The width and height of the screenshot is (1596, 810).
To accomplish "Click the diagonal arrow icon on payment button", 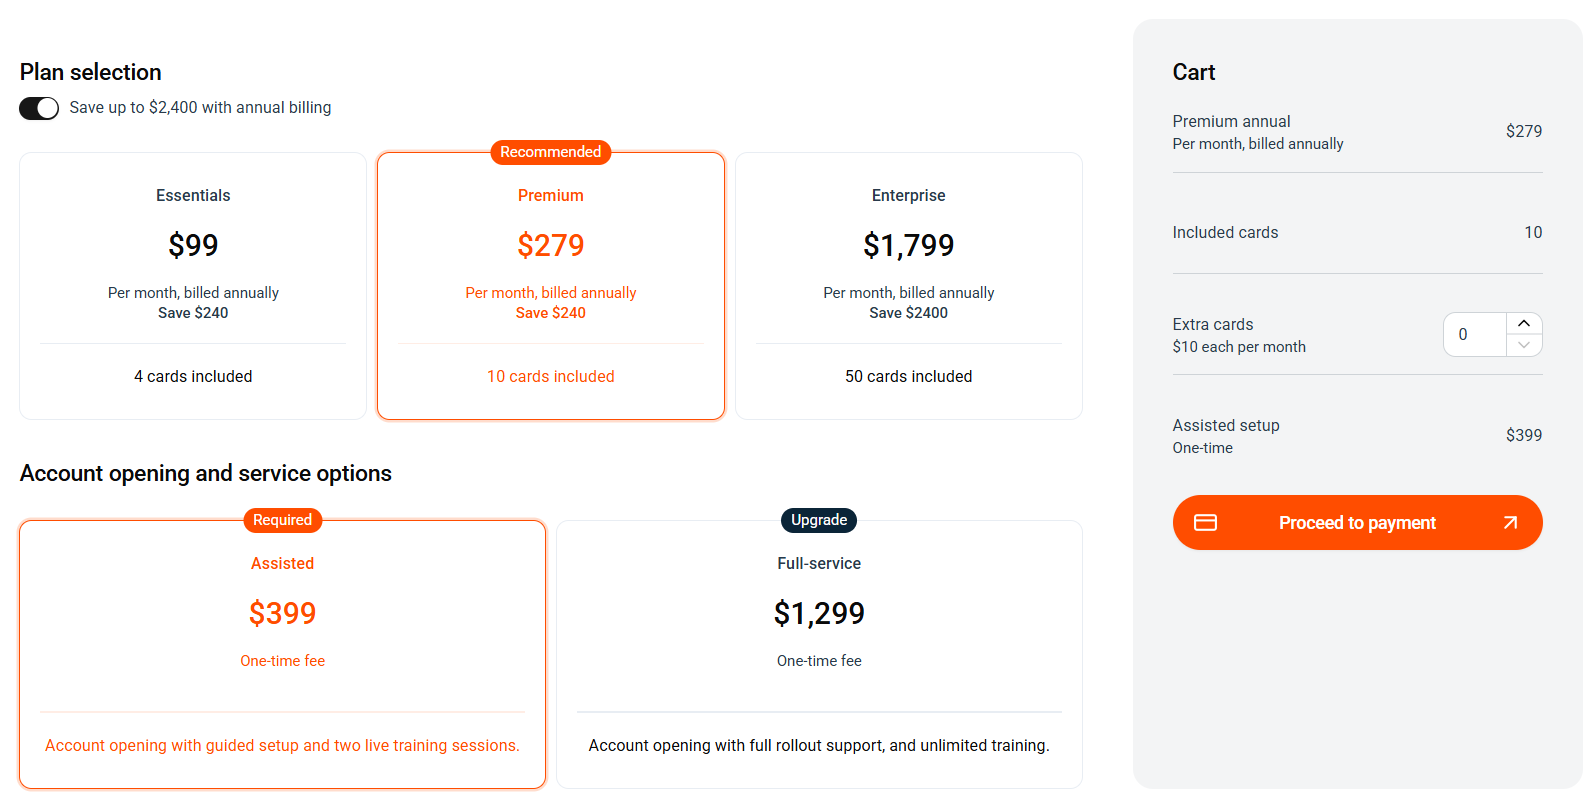I will (1510, 522).
